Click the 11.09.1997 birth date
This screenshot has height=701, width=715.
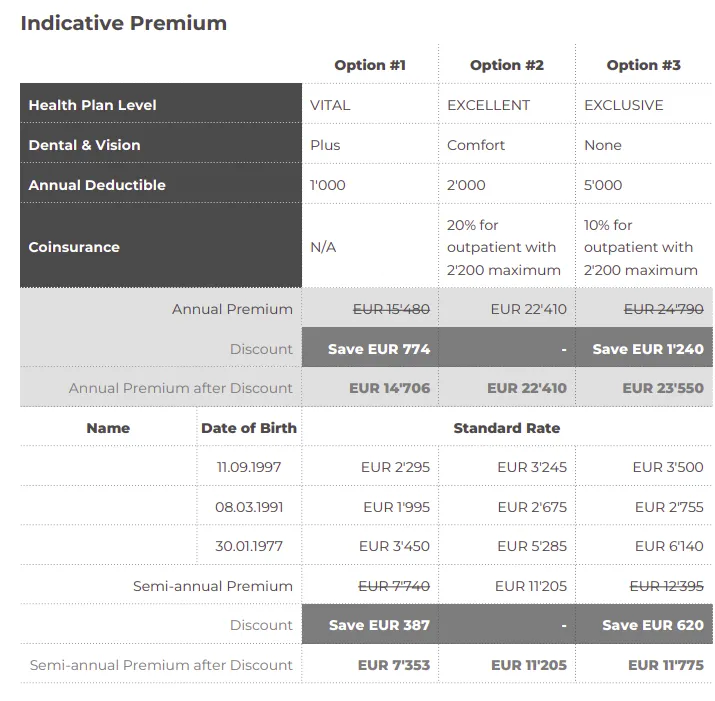[x=249, y=467]
